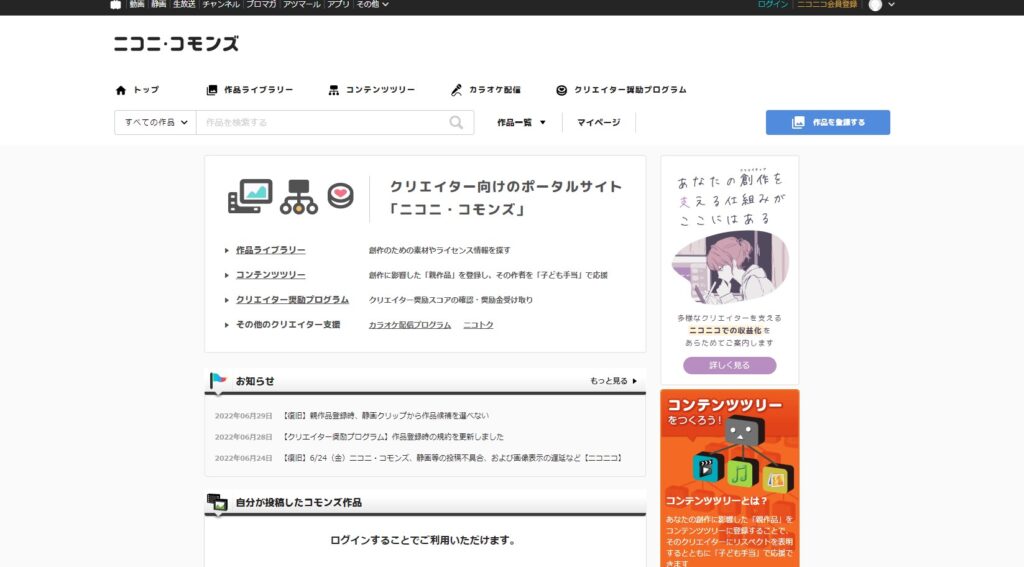Open クリエイター奨励プログラム nav tab
This screenshot has width=1024, height=567.
(x=630, y=89)
